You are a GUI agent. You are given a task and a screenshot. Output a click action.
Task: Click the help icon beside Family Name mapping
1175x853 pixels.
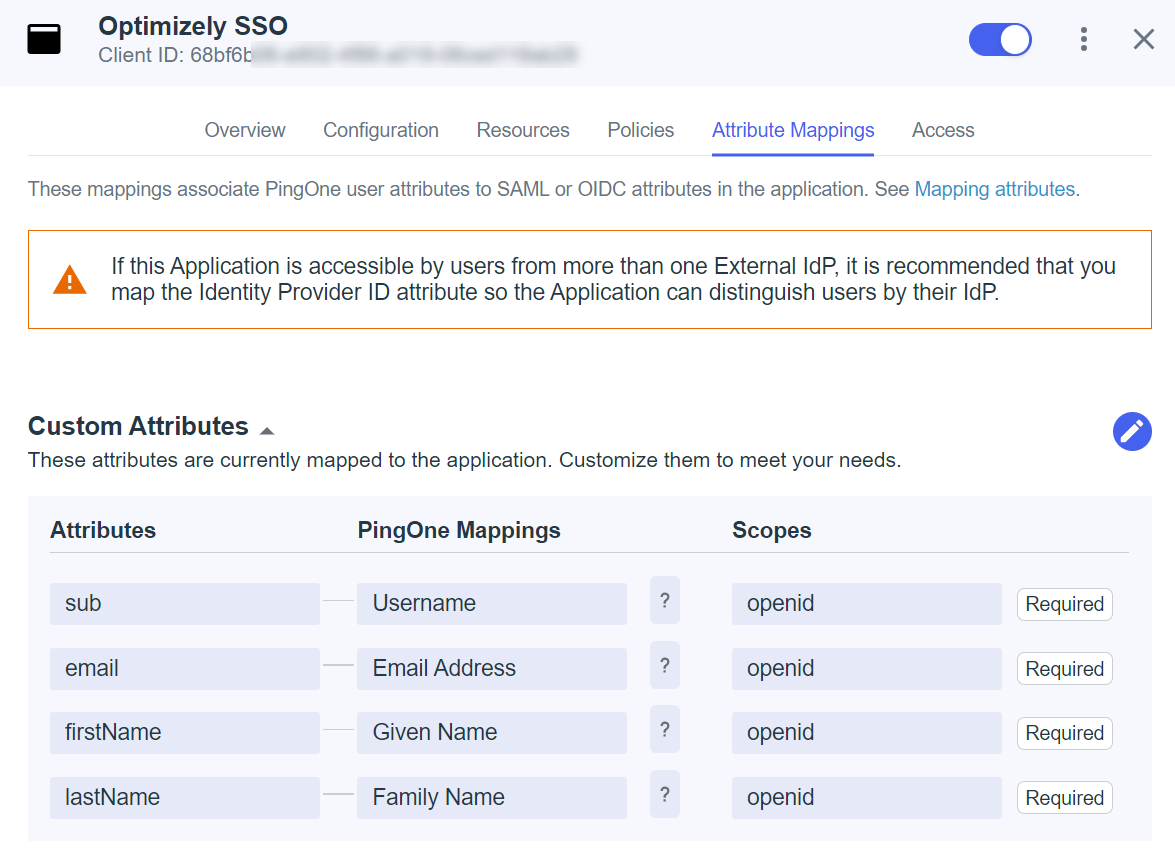click(x=665, y=795)
